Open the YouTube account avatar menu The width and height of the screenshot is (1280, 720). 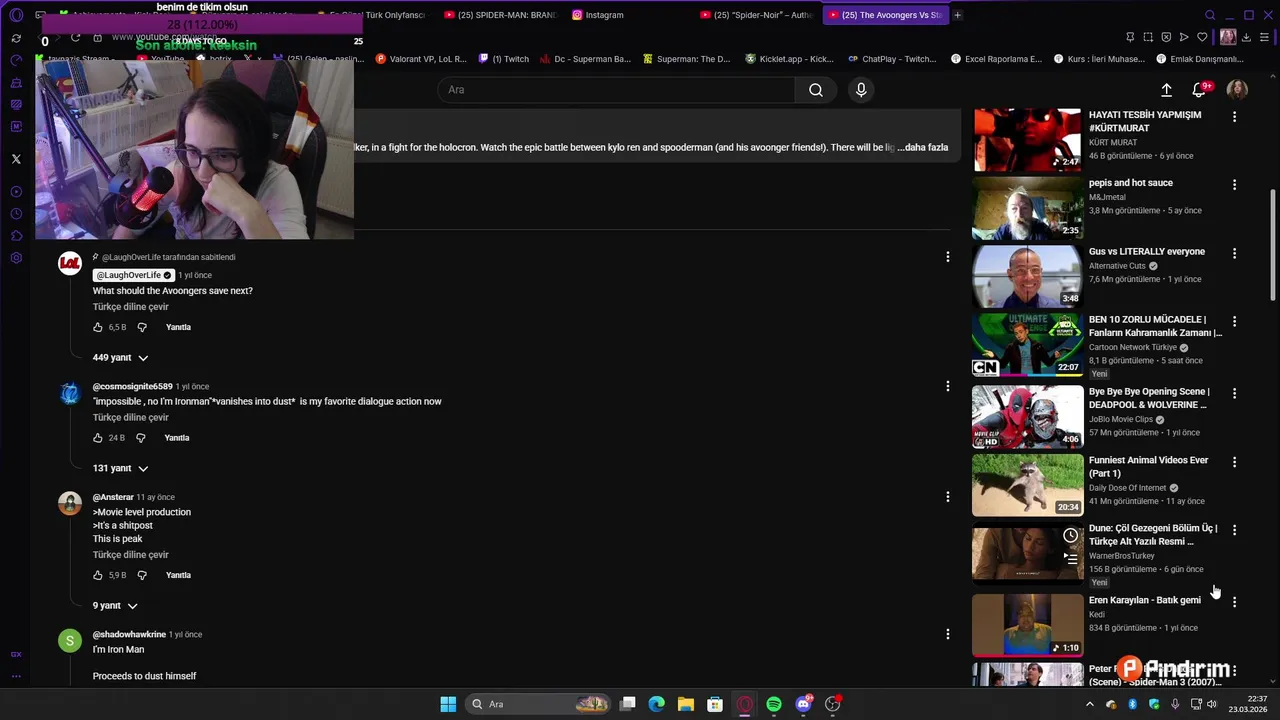click(x=1237, y=90)
